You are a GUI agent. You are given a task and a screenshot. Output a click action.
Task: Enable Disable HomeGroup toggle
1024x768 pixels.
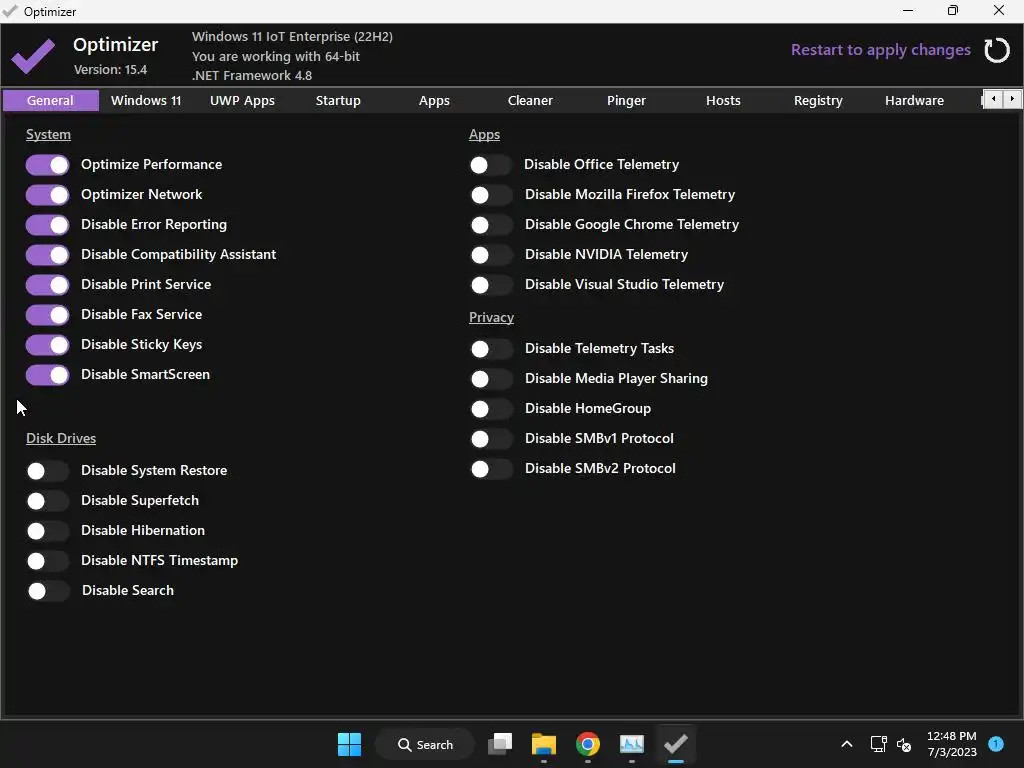point(491,409)
